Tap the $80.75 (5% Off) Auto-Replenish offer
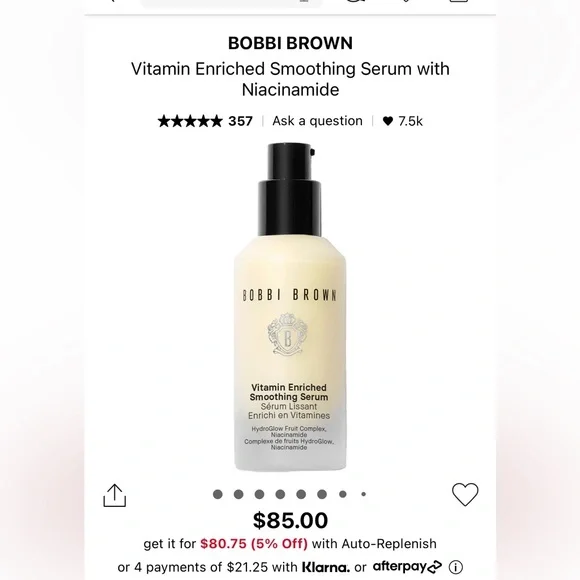Screen dimensions: 580x580 254,544
